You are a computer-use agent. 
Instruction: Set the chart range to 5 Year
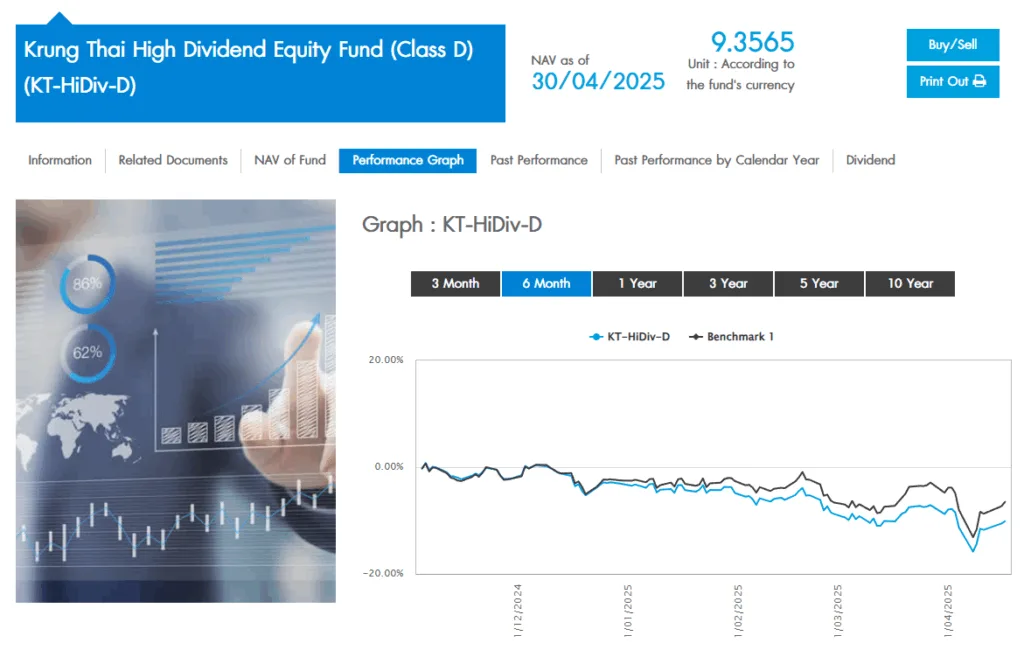point(819,283)
